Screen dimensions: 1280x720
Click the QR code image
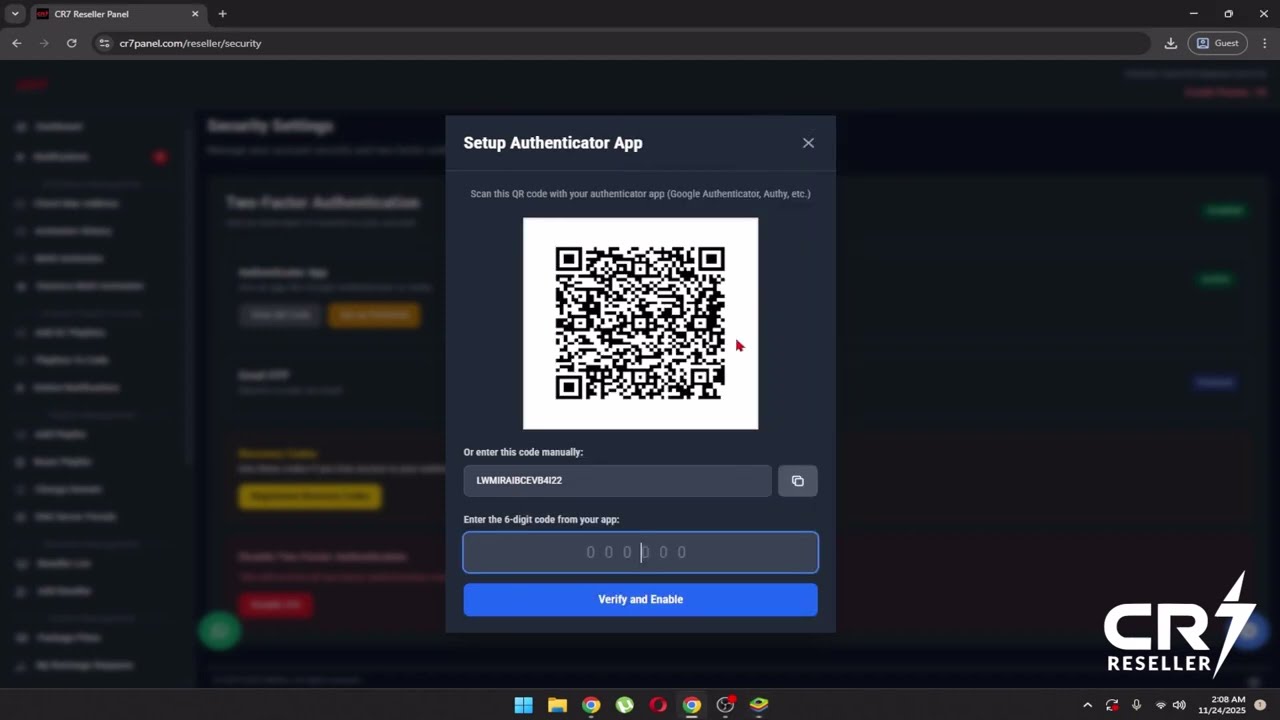point(640,323)
